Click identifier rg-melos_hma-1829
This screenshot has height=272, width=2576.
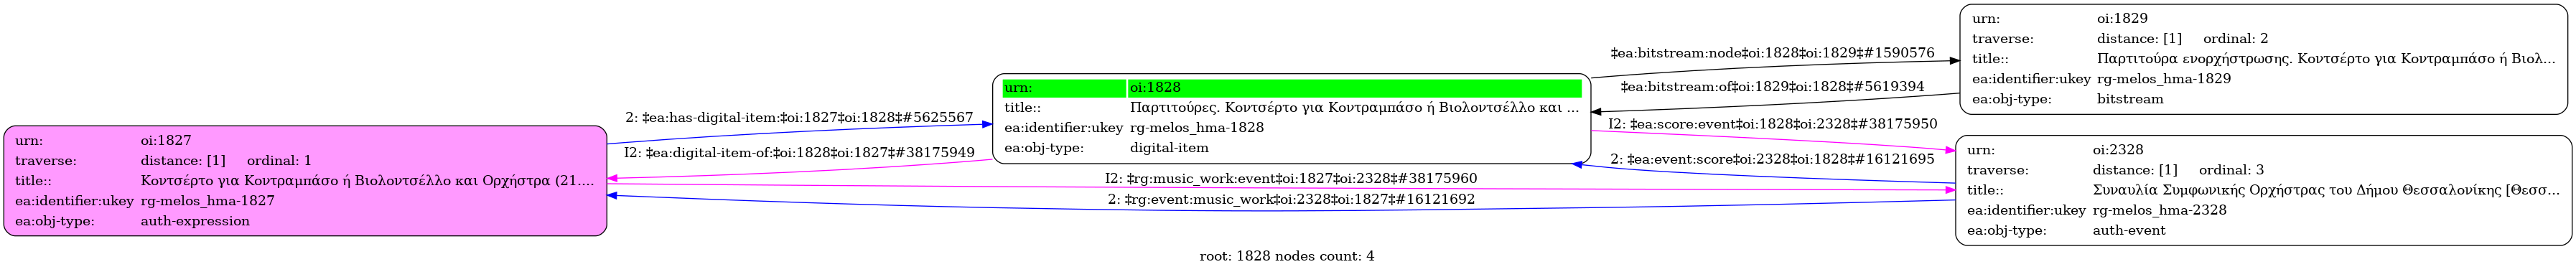pyautogui.click(x=2164, y=79)
